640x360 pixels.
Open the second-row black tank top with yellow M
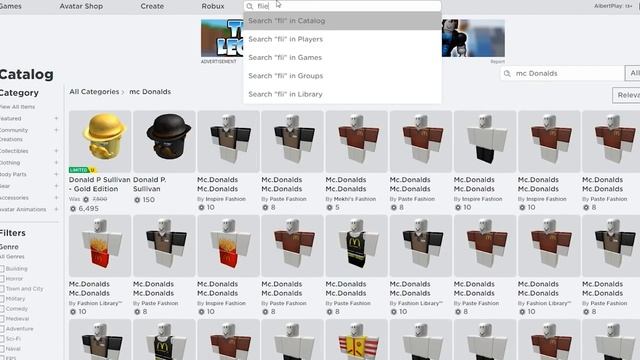click(x=356, y=246)
